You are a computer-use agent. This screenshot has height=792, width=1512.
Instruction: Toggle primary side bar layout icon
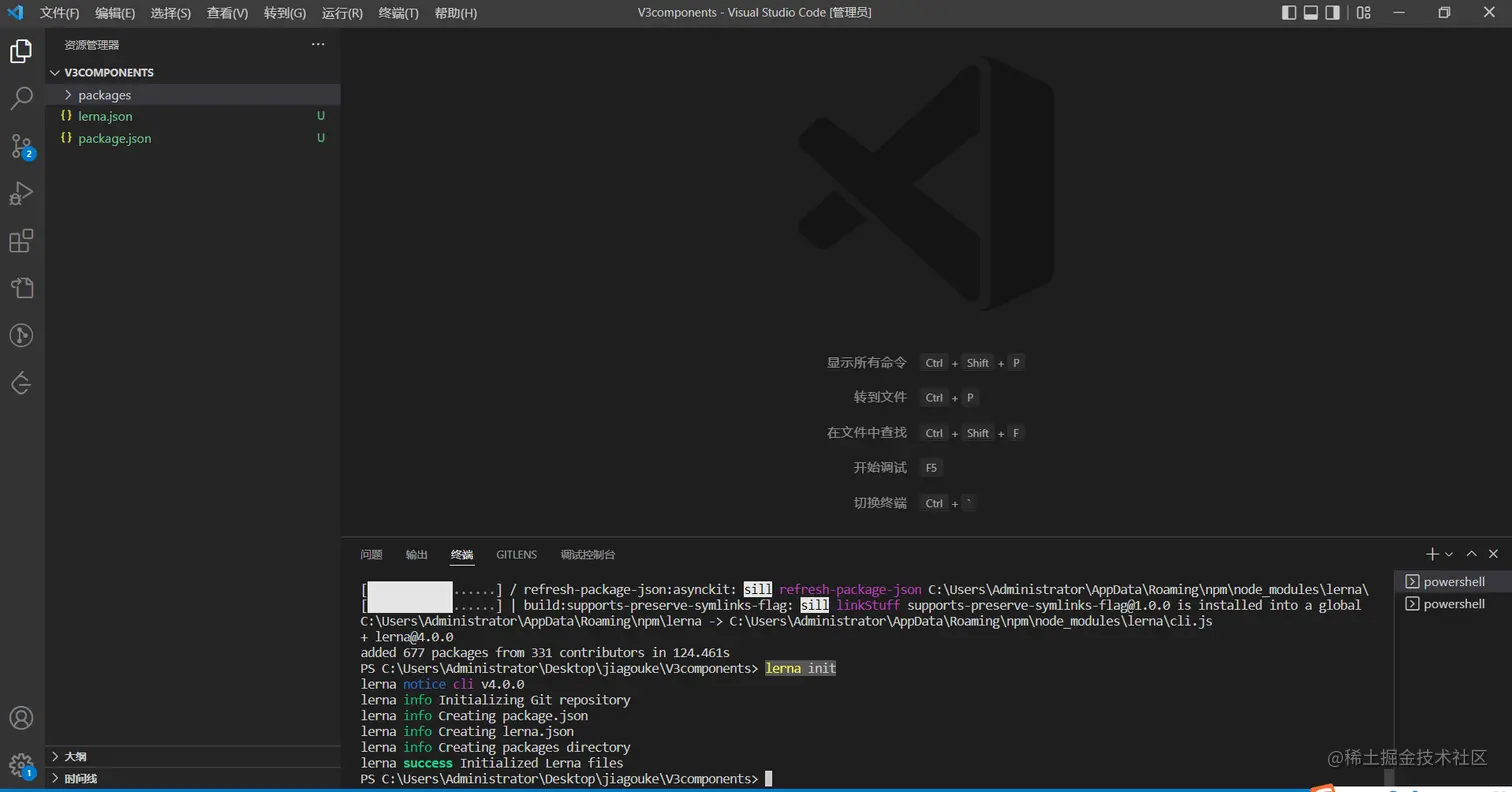1288,13
